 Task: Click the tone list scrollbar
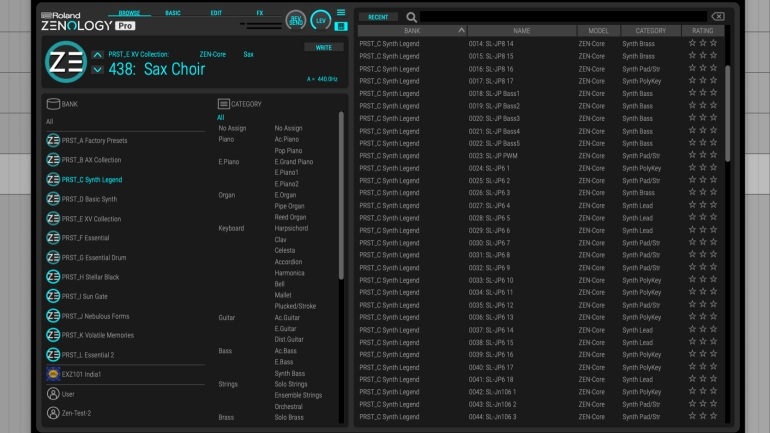(728, 113)
